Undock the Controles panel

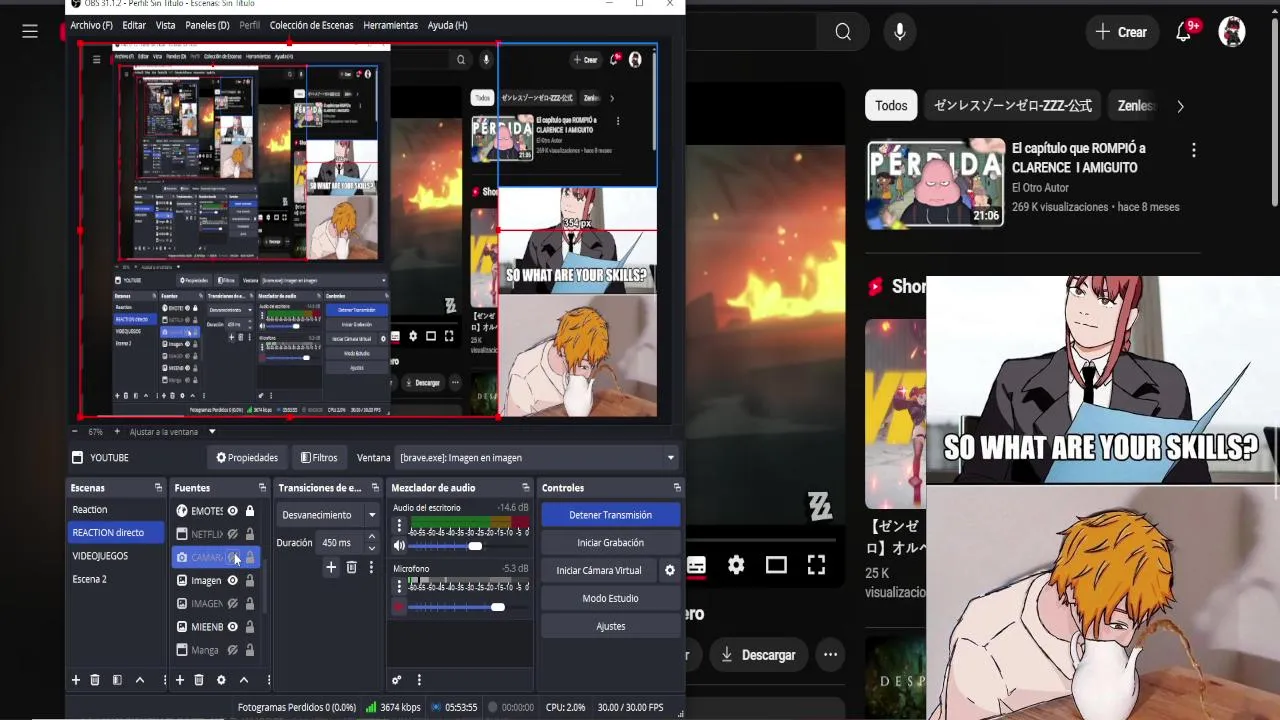677,488
